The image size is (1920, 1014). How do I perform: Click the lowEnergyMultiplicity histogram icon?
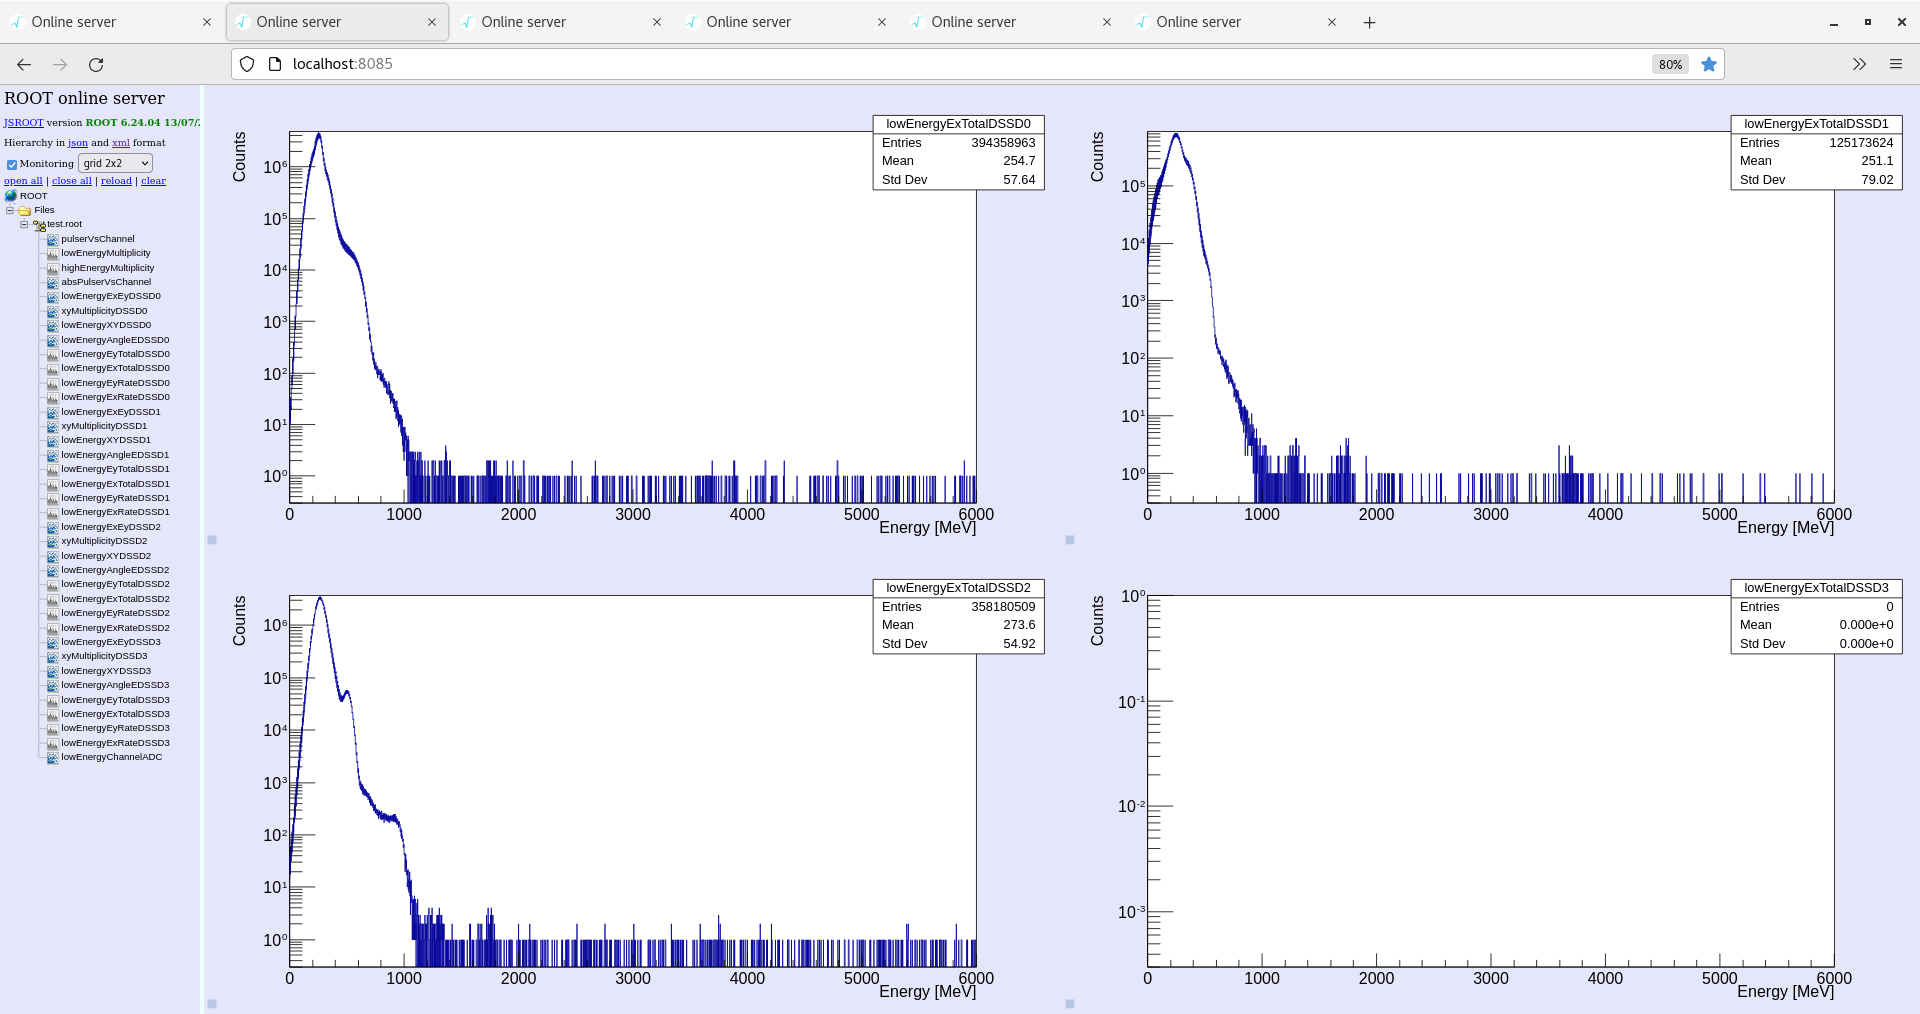(x=52, y=254)
